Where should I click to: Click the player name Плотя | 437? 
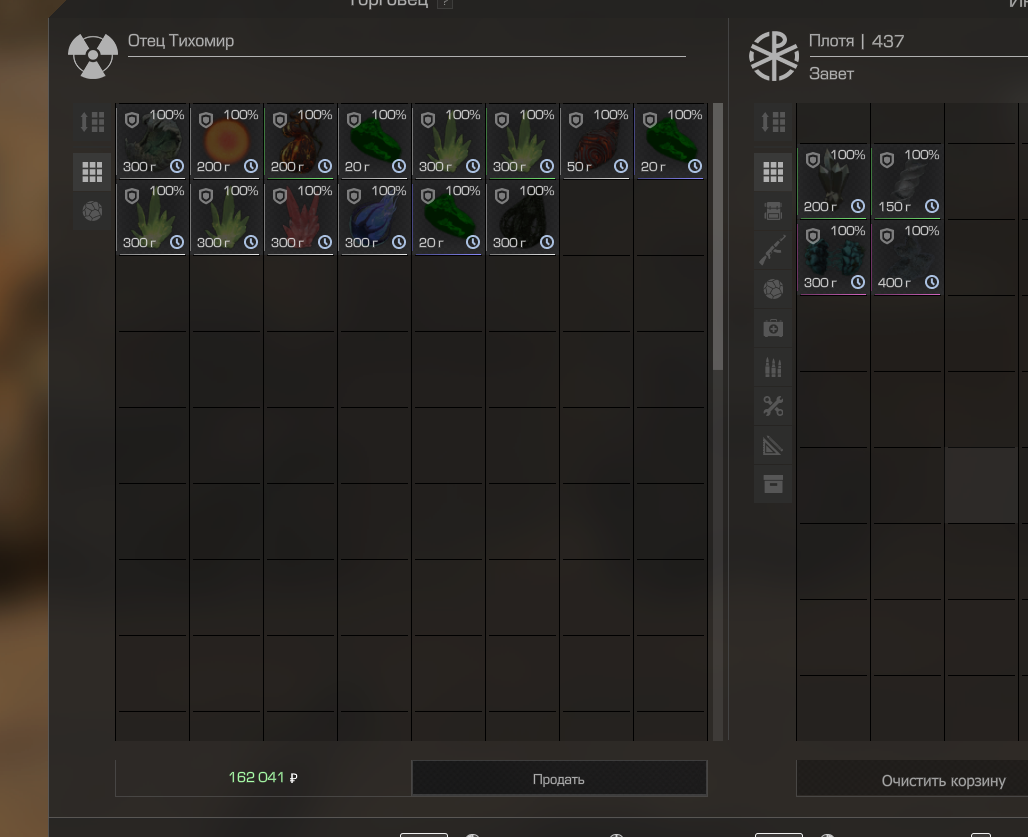[856, 41]
